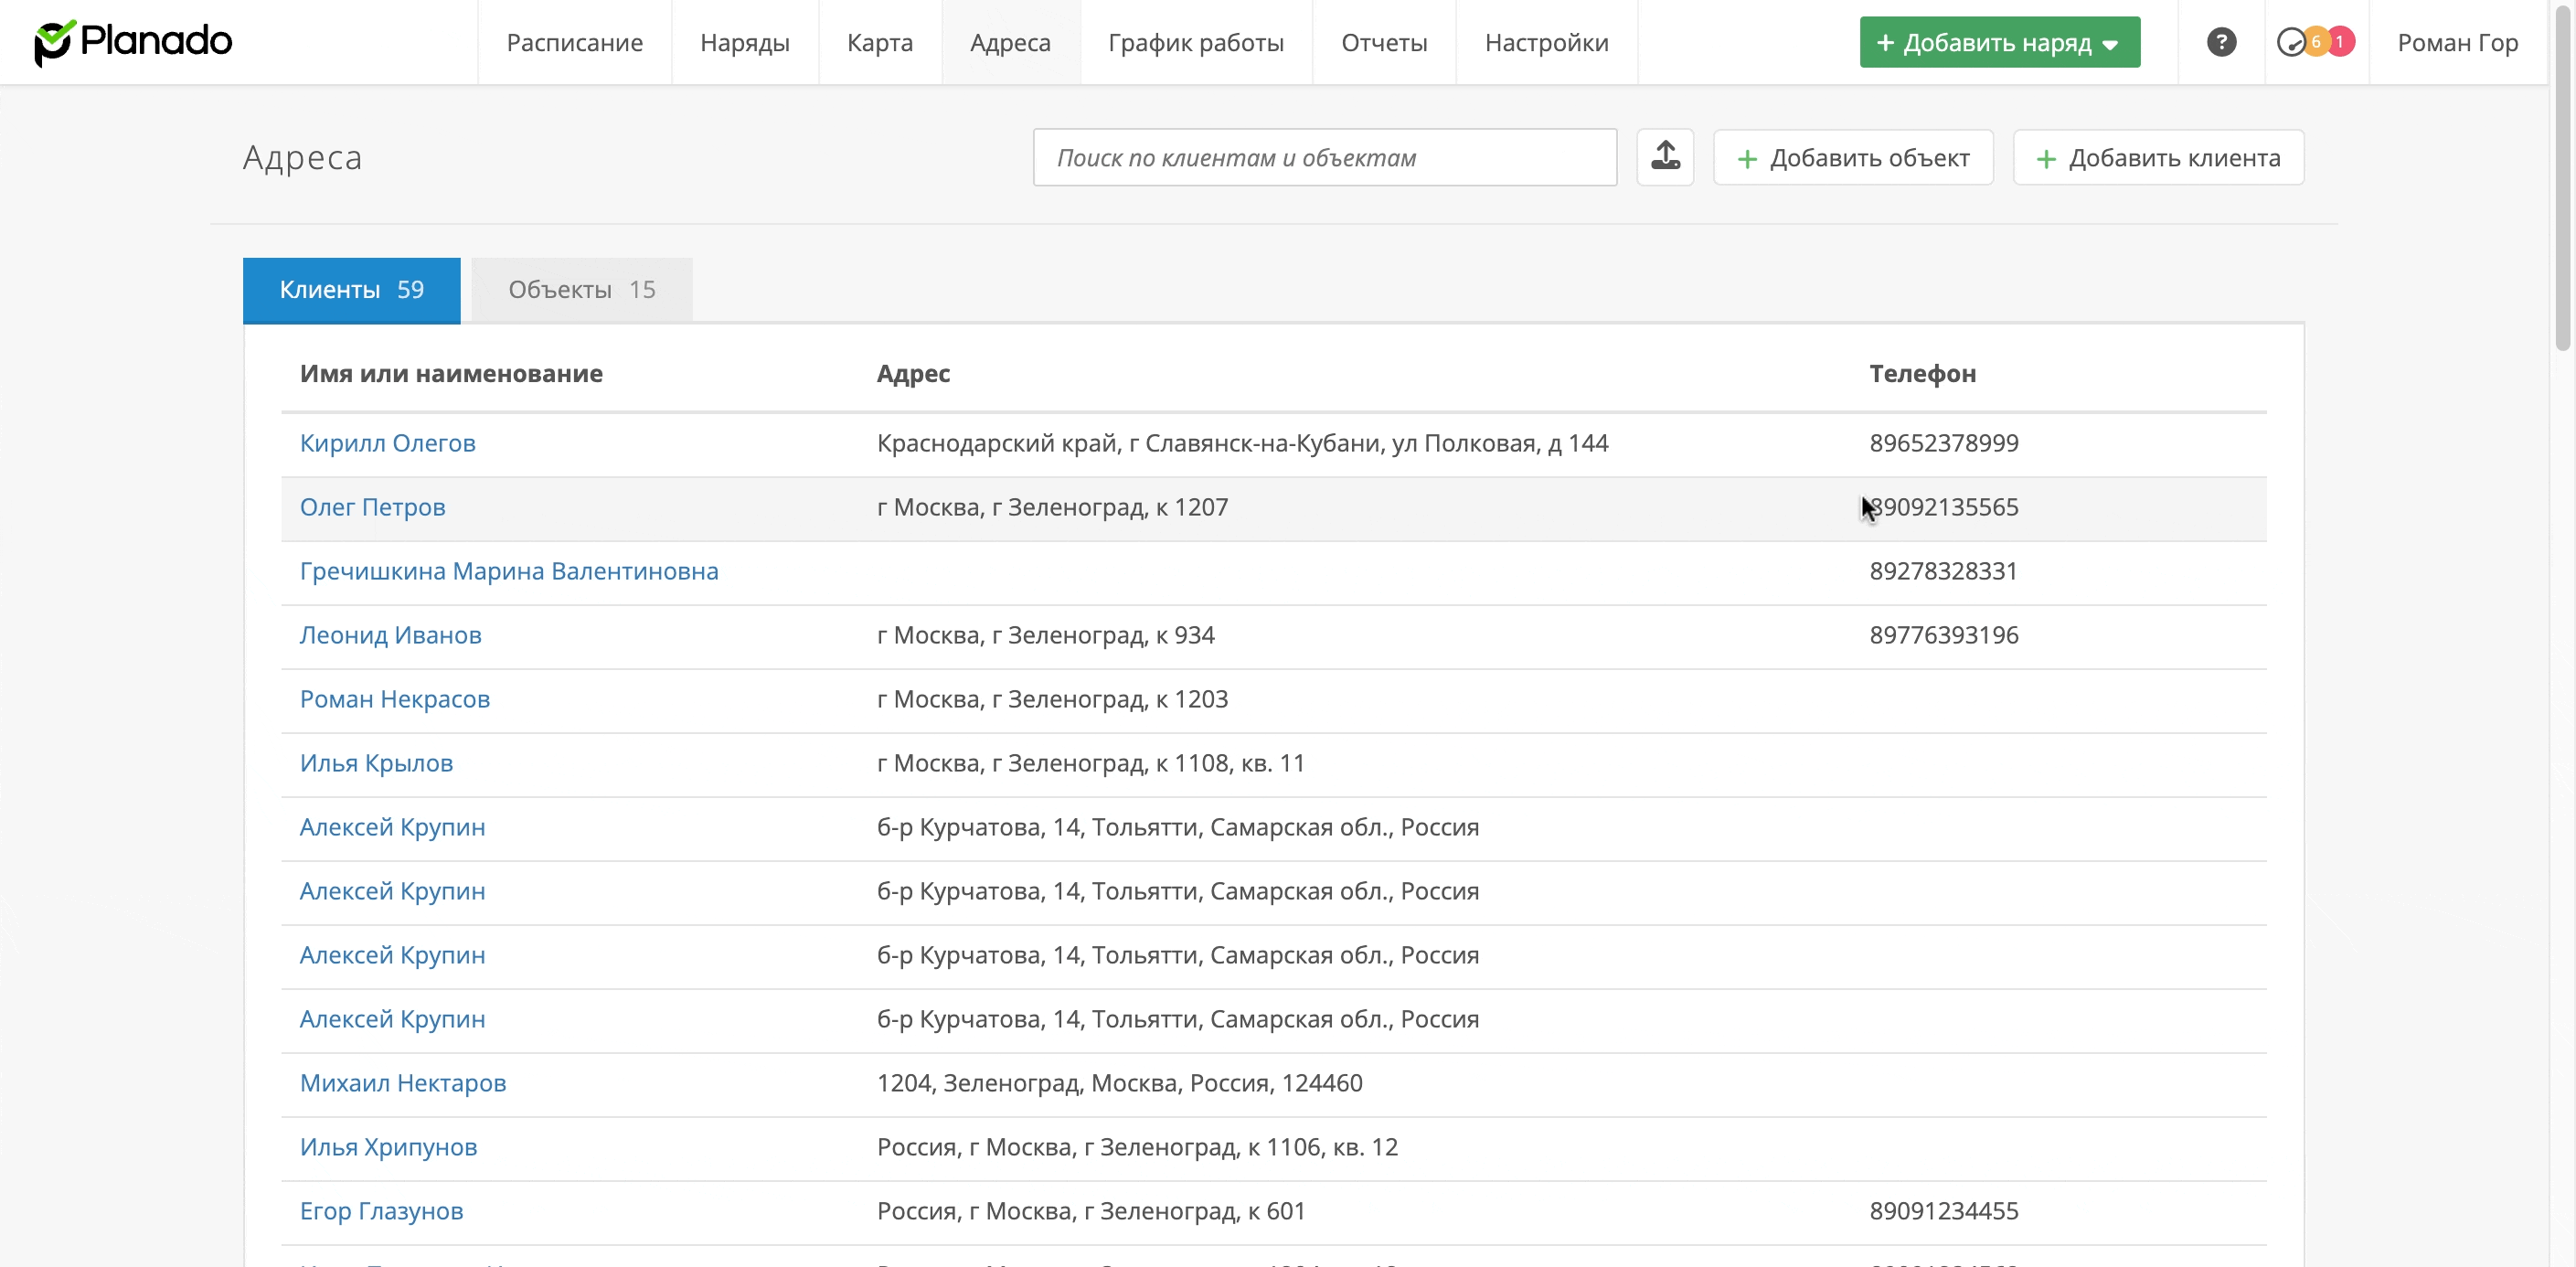The width and height of the screenshot is (2576, 1267).
Task: Open client Олег Петров
Action: point(372,507)
